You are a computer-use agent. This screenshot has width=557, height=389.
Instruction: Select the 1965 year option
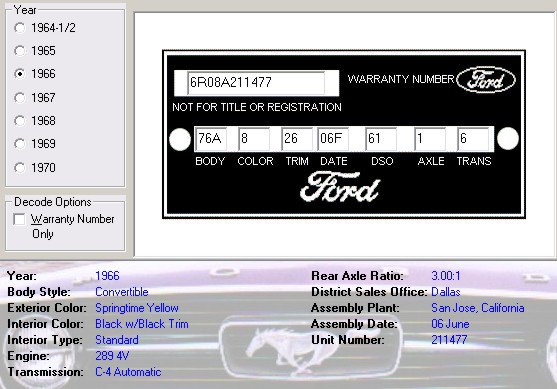point(20,51)
